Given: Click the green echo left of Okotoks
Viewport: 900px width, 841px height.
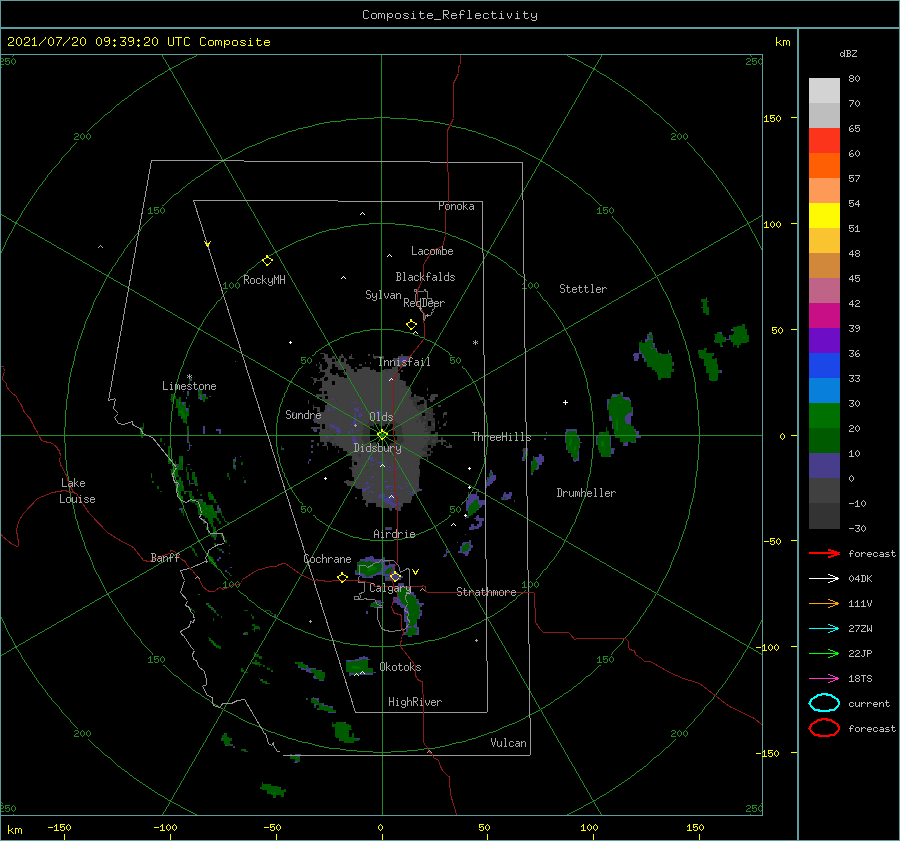Looking at the screenshot, I should (359, 666).
